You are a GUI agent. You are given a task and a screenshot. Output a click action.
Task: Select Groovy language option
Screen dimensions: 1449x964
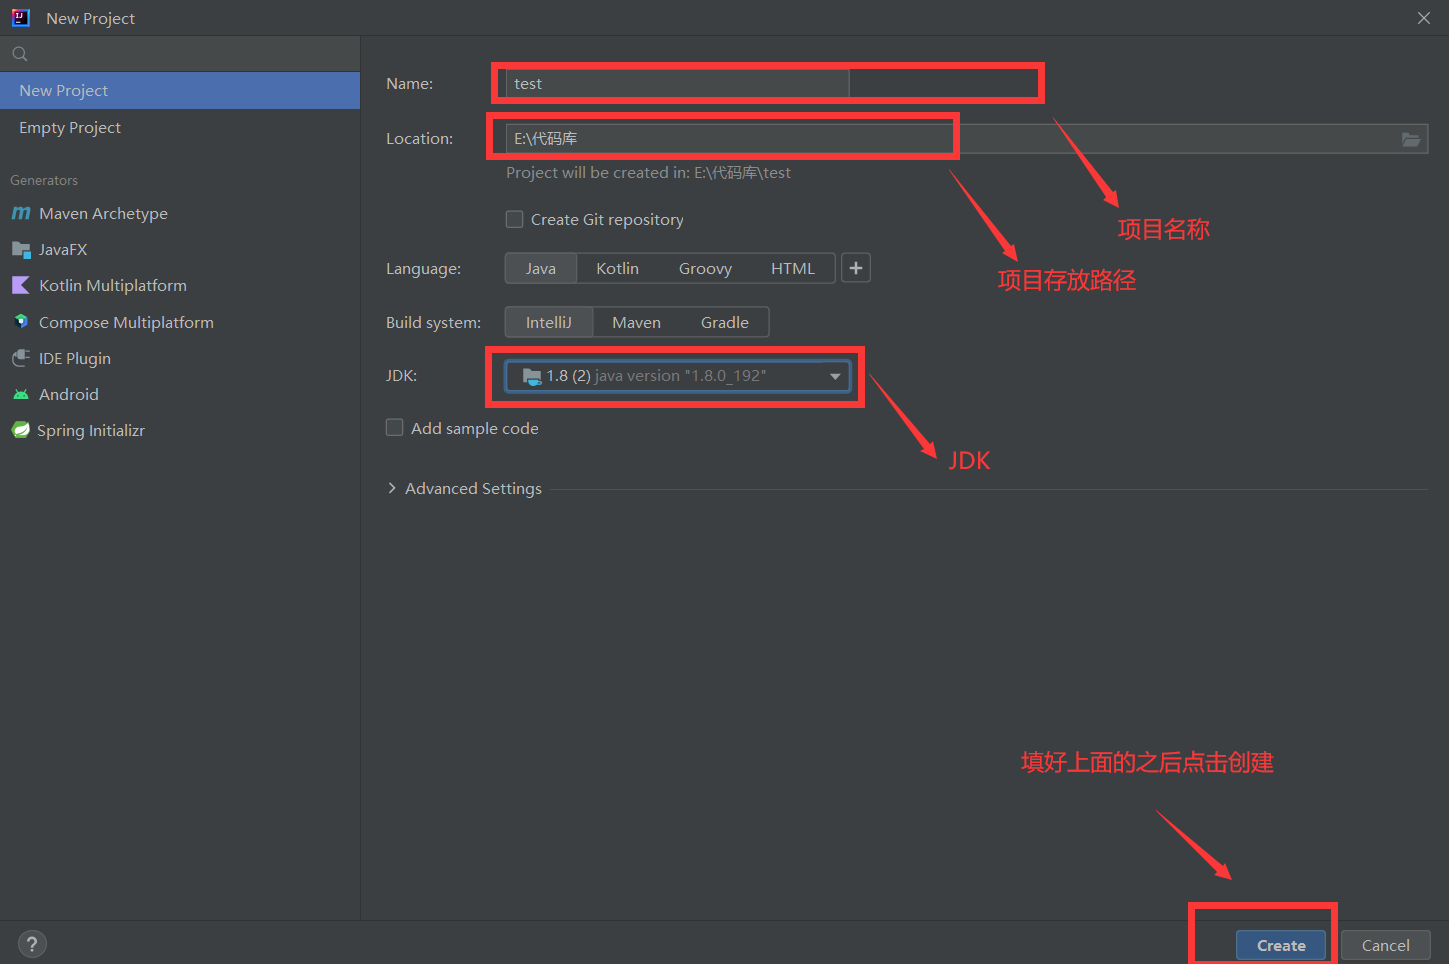pyautogui.click(x=705, y=268)
